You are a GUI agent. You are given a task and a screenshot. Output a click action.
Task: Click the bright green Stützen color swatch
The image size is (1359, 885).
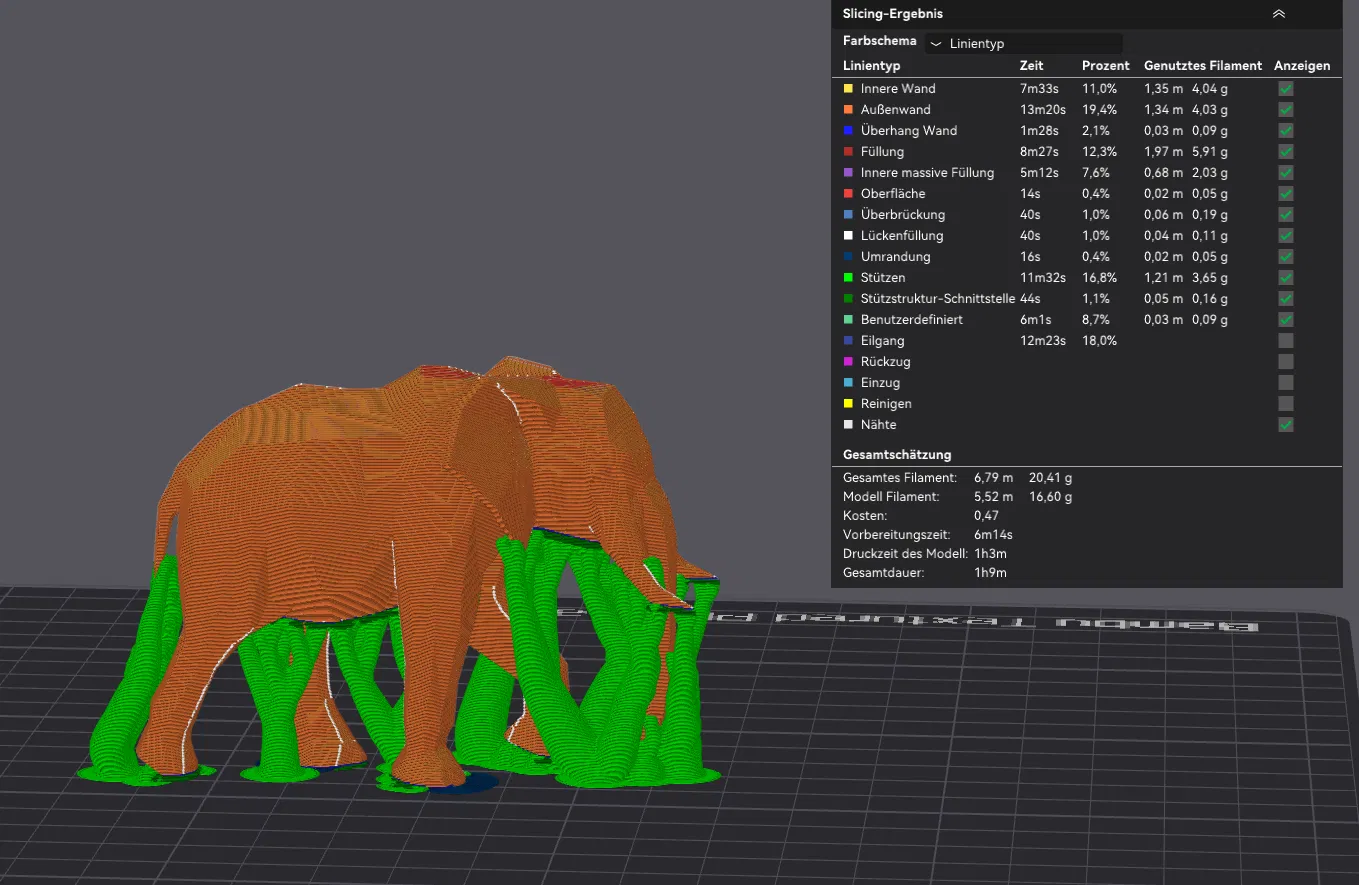coord(848,278)
